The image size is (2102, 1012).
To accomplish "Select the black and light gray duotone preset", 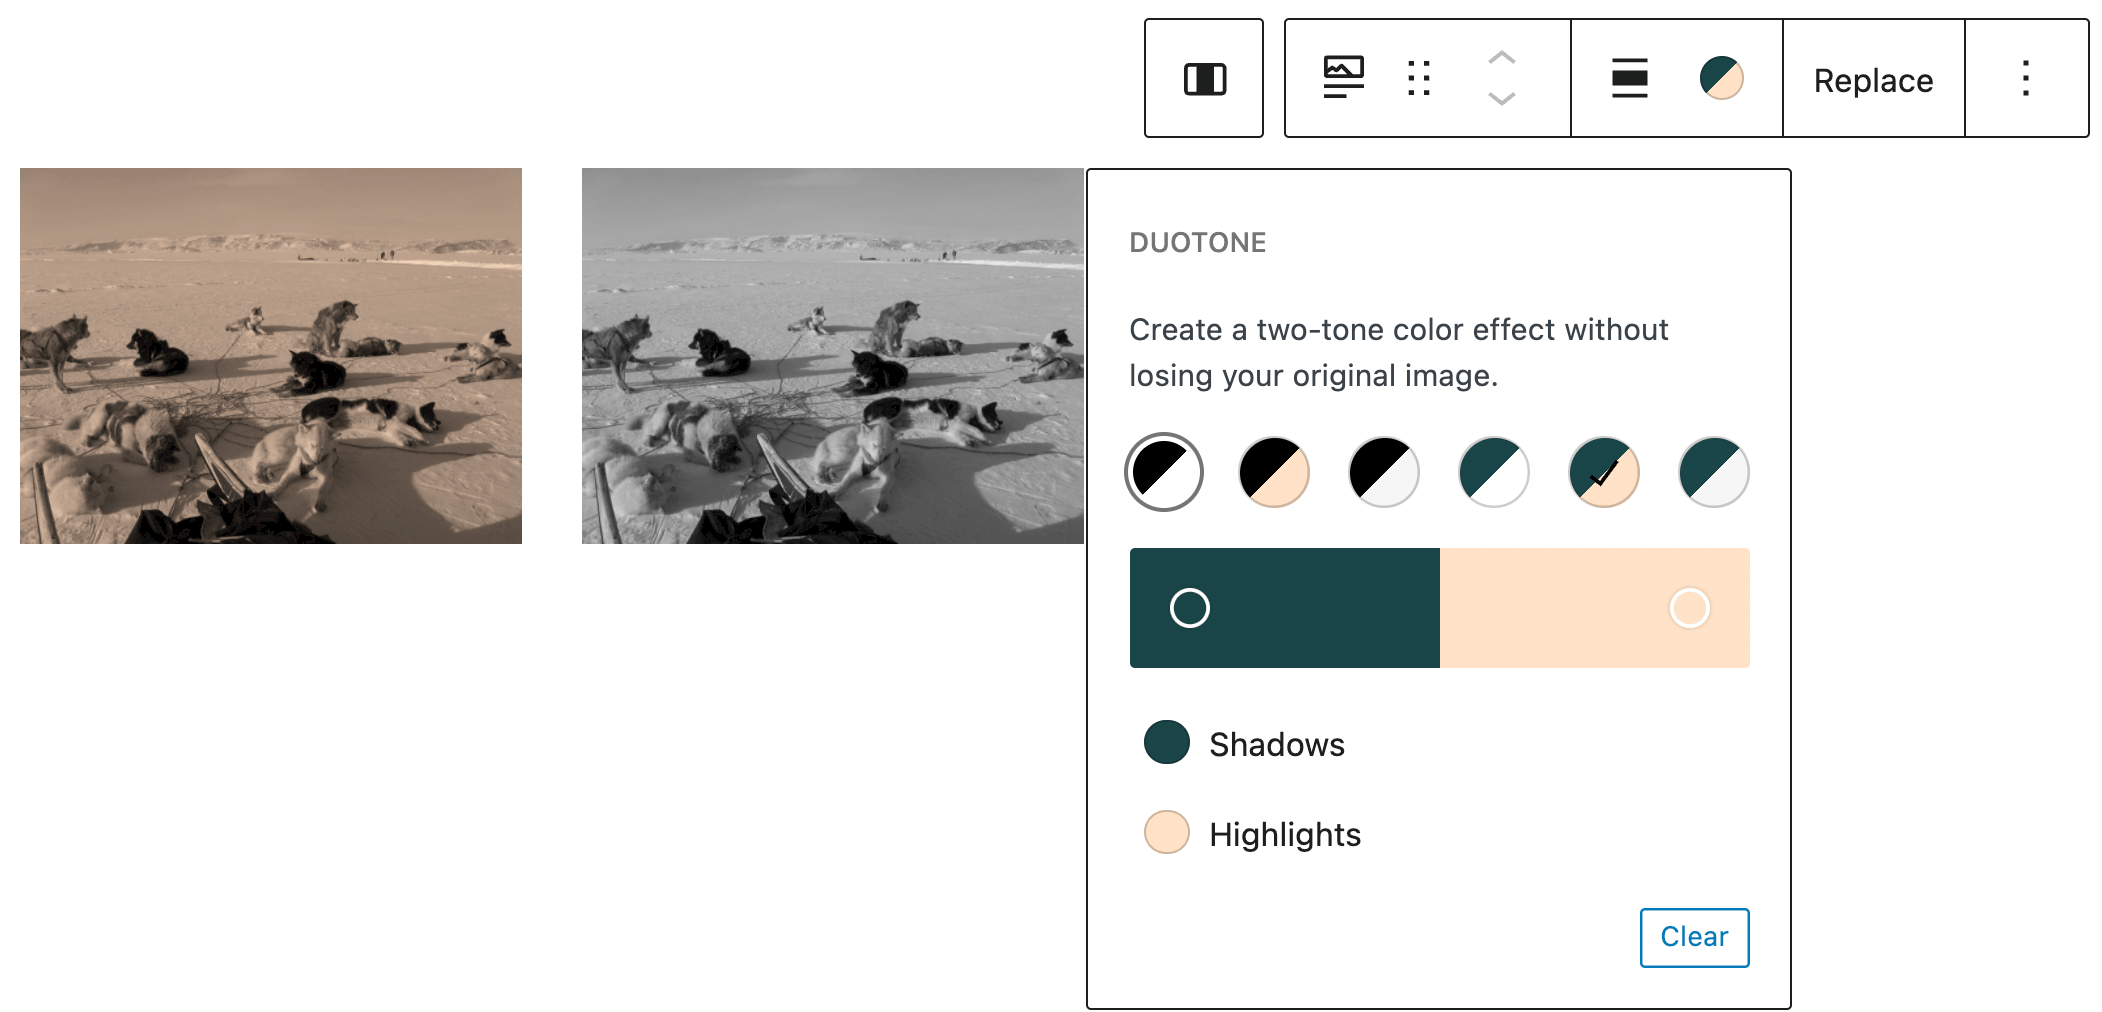I will click(x=1384, y=472).
